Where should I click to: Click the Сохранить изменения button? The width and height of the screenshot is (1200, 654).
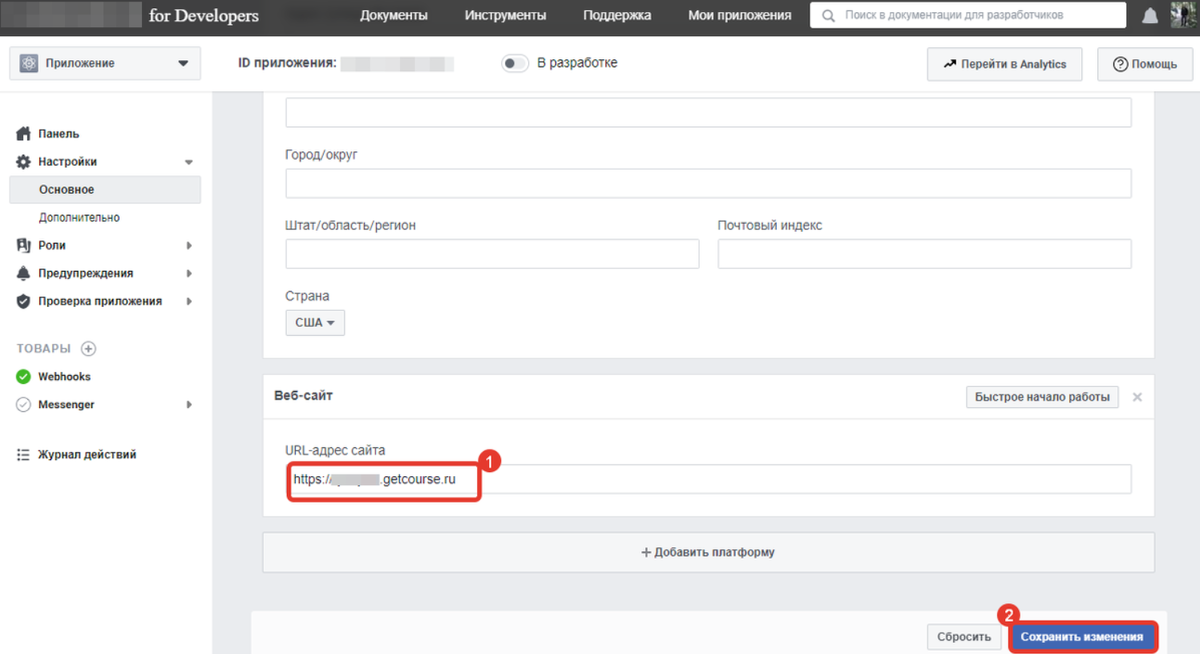pyautogui.click(x=1082, y=637)
